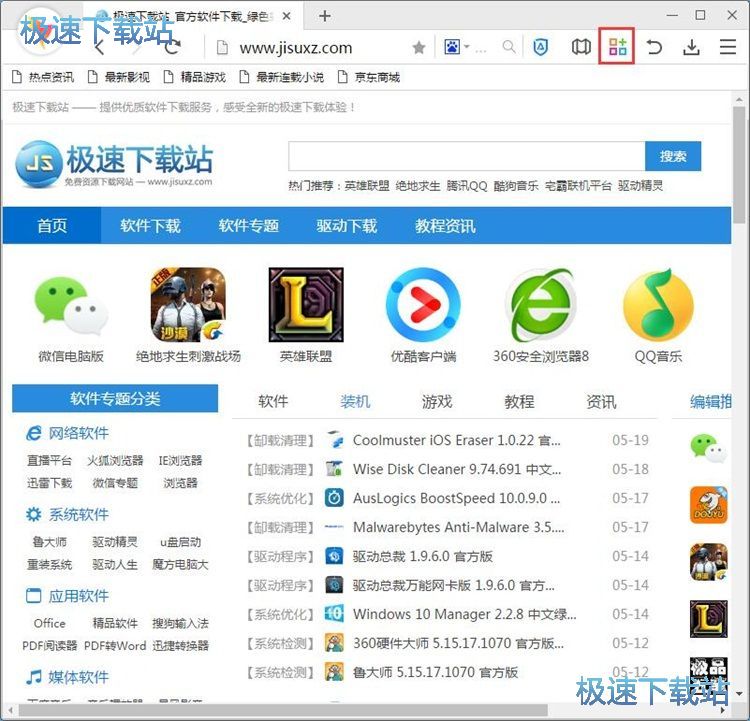This screenshot has width=750, height=721.
Task: Click the undo closed tab icon
Action: click(654, 47)
